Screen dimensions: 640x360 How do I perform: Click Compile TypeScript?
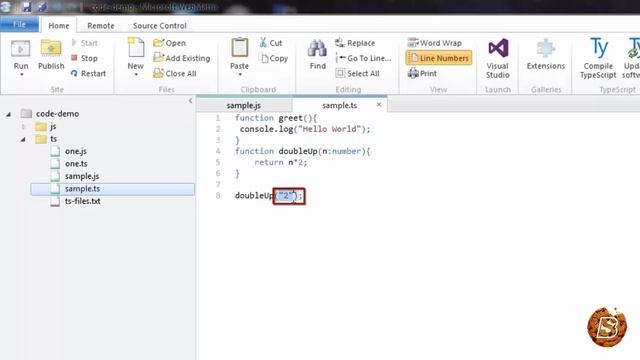[598, 58]
